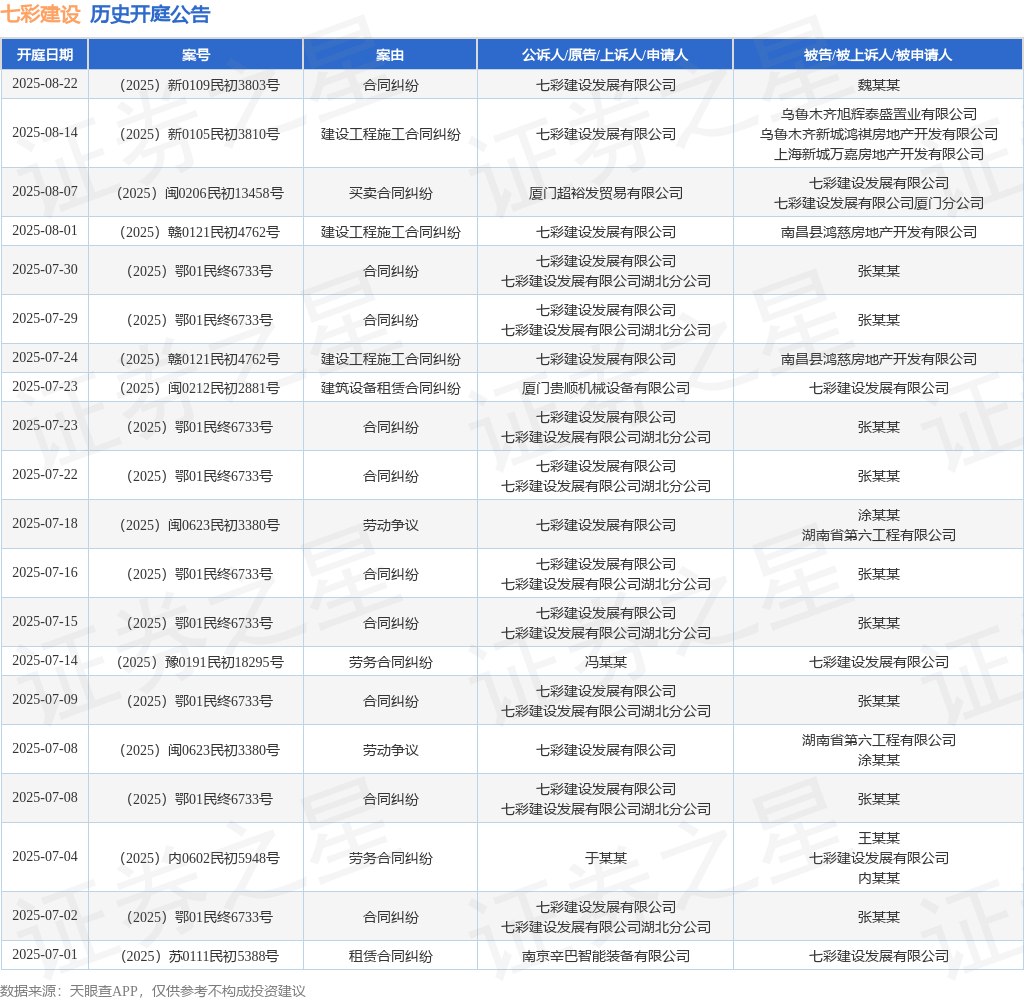Viewport: 1024px width, 1000px height.
Task: Click case number (2025)新0105民初3810号
Action: [199, 134]
